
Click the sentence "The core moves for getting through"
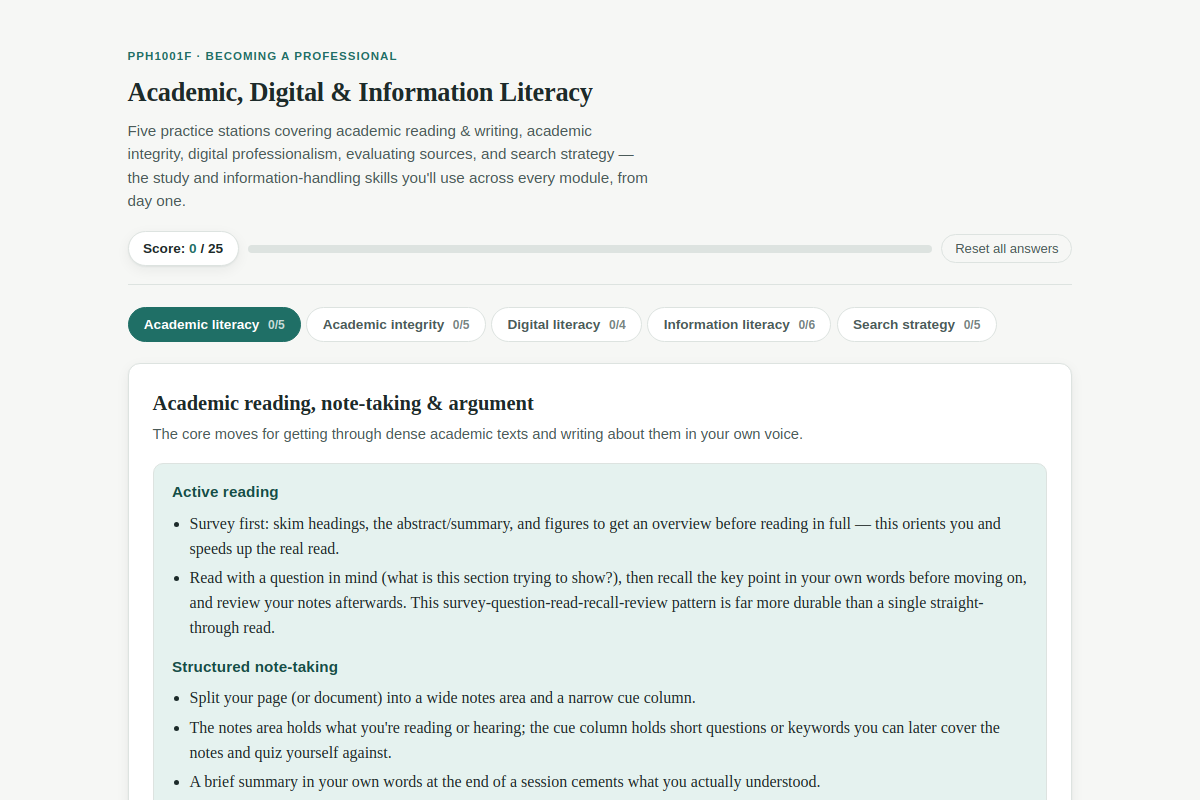click(x=478, y=434)
